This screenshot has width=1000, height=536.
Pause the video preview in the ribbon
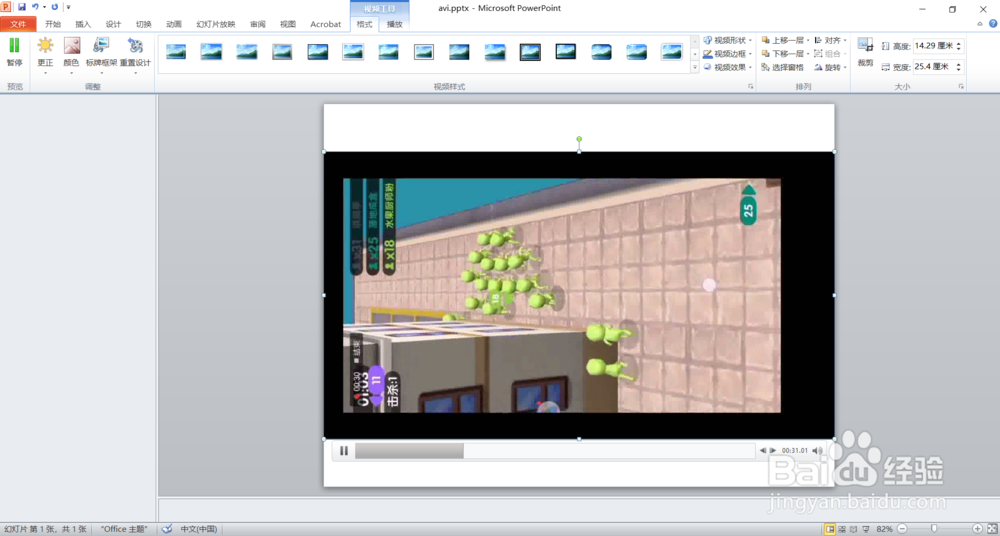click(x=14, y=52)
